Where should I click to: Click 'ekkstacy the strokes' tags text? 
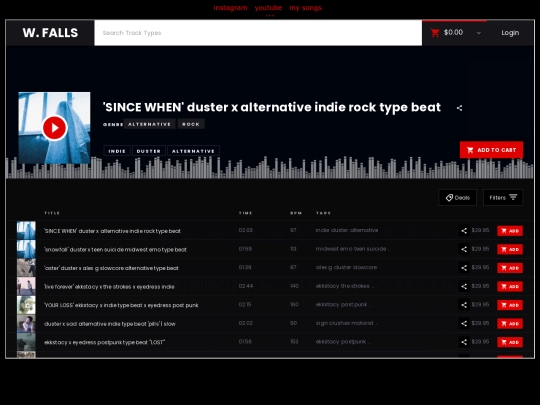(345, 286)
